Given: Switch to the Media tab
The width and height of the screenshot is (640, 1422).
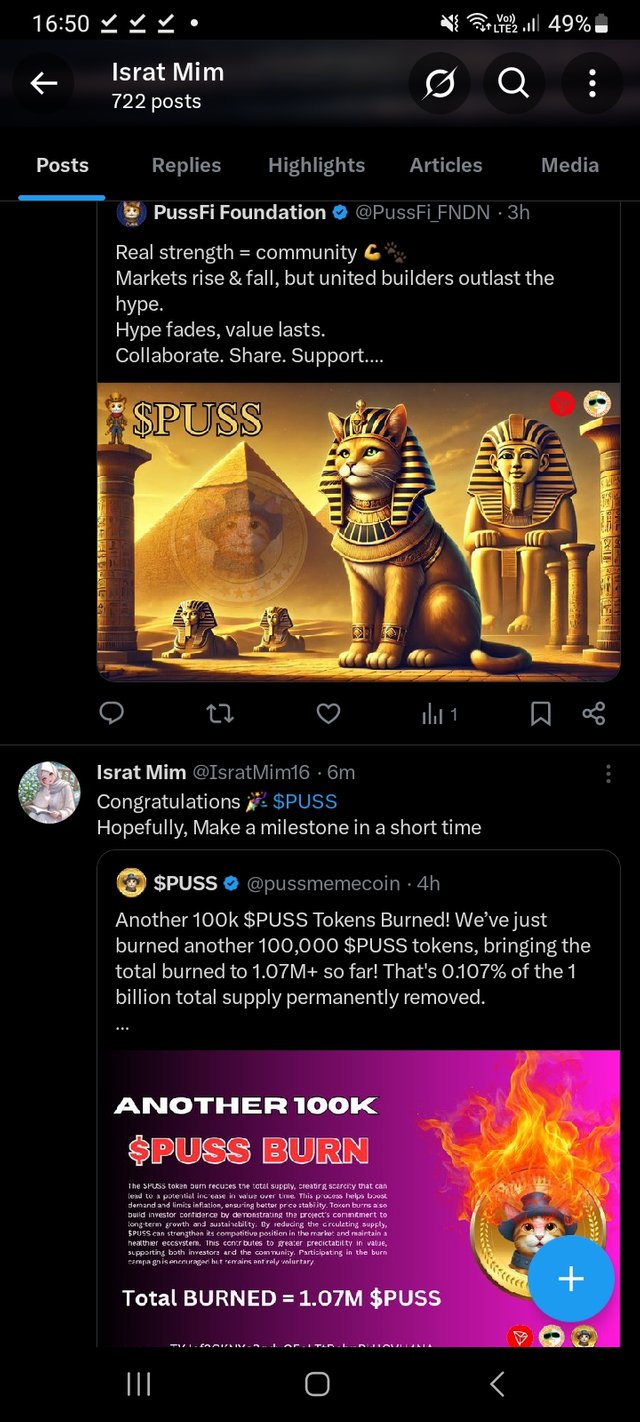Looking at the screenshot, I should point(570,165).
